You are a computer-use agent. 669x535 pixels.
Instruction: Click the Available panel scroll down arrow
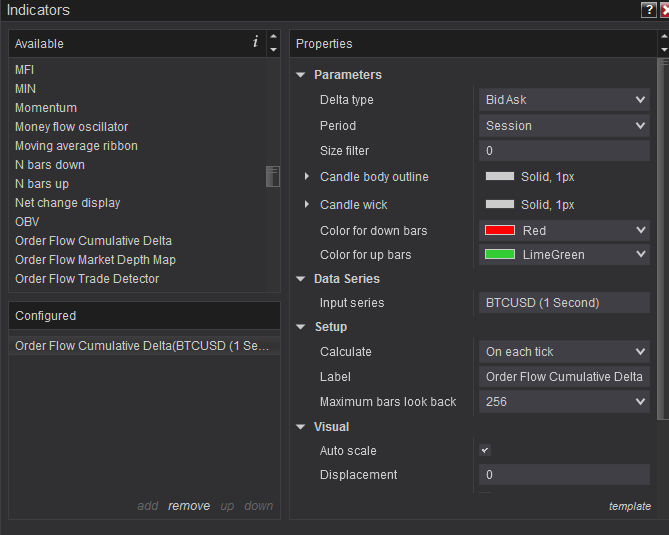(x=273, y=50)
